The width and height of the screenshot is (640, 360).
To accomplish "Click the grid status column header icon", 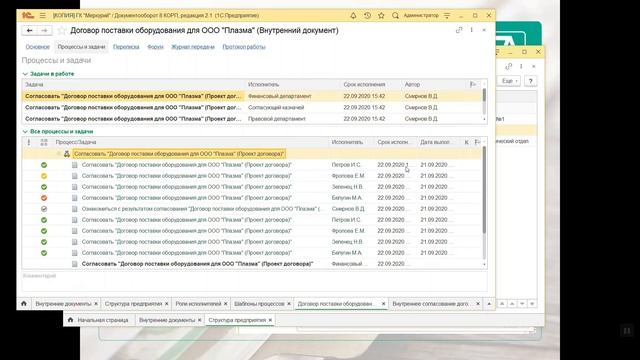I will pos(44,142).
